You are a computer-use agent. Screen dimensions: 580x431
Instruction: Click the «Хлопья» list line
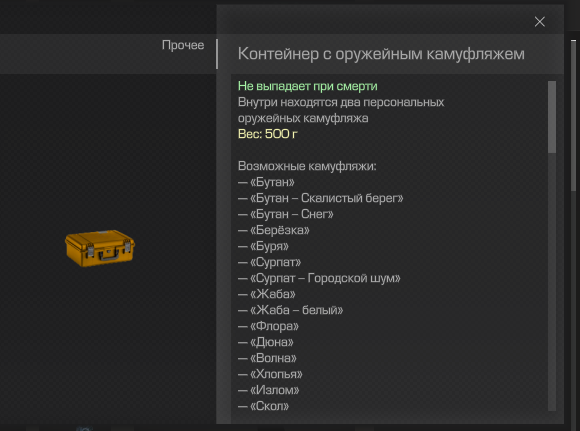270,374
